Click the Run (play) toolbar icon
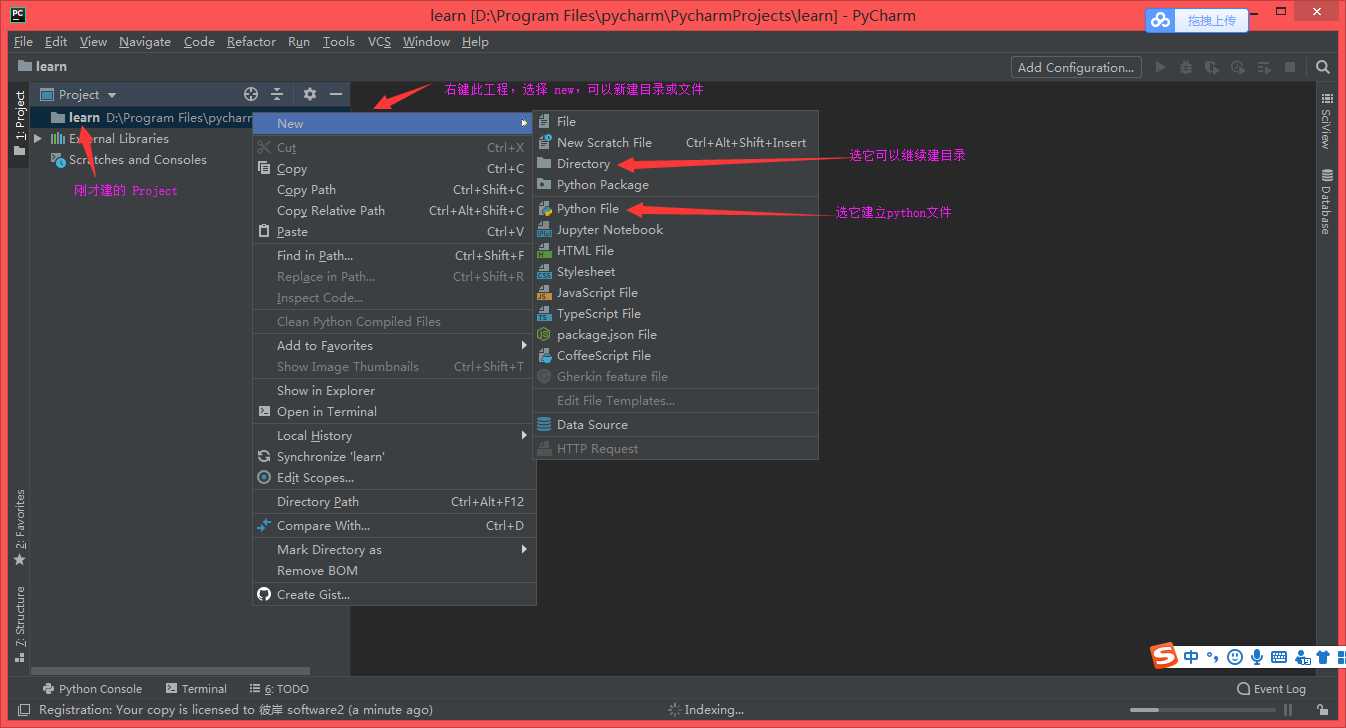Image resolution: width=1346 pixels, height=728 pixels. click(x=1160, y=67)
